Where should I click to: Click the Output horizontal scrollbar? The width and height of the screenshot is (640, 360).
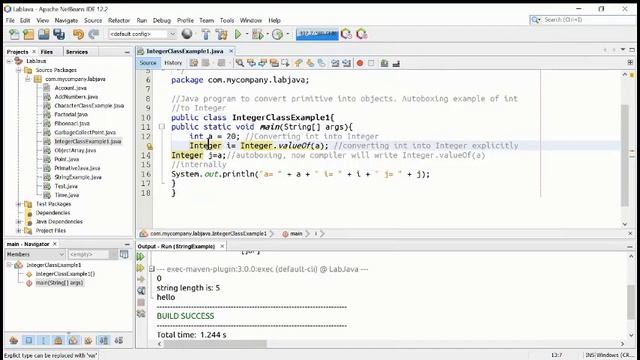(216, 344)
